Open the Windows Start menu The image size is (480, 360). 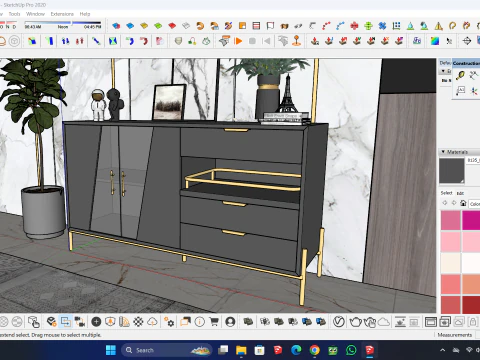[x=111, y=350]
